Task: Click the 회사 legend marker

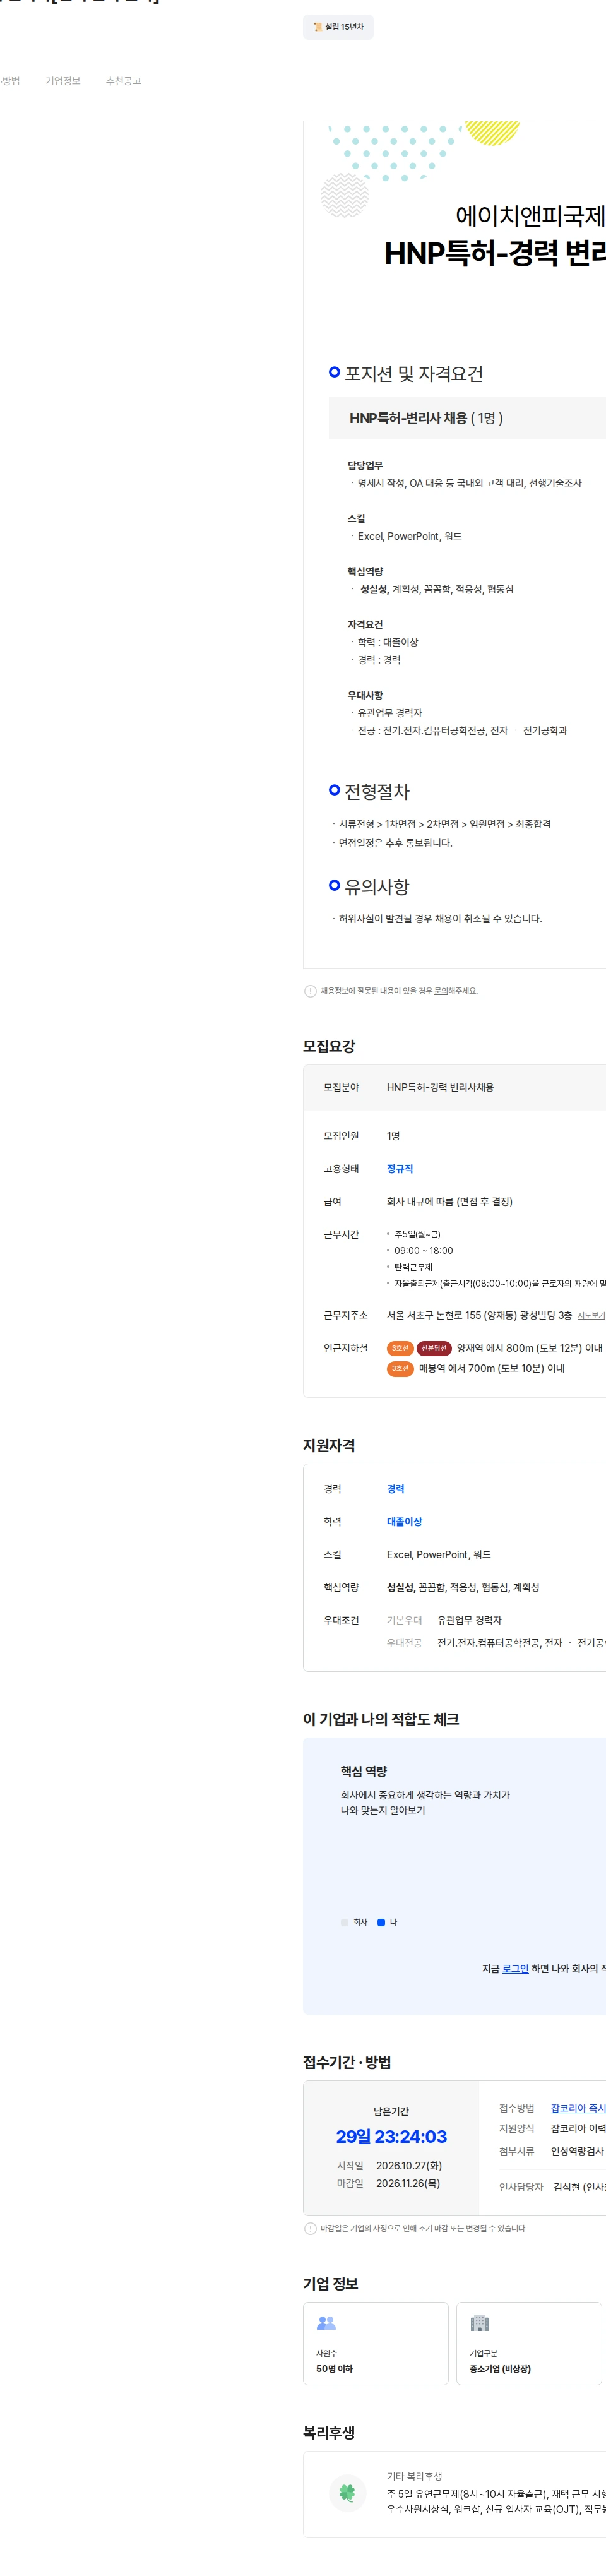Action: pyautogui.click(x=345, y=1922)
